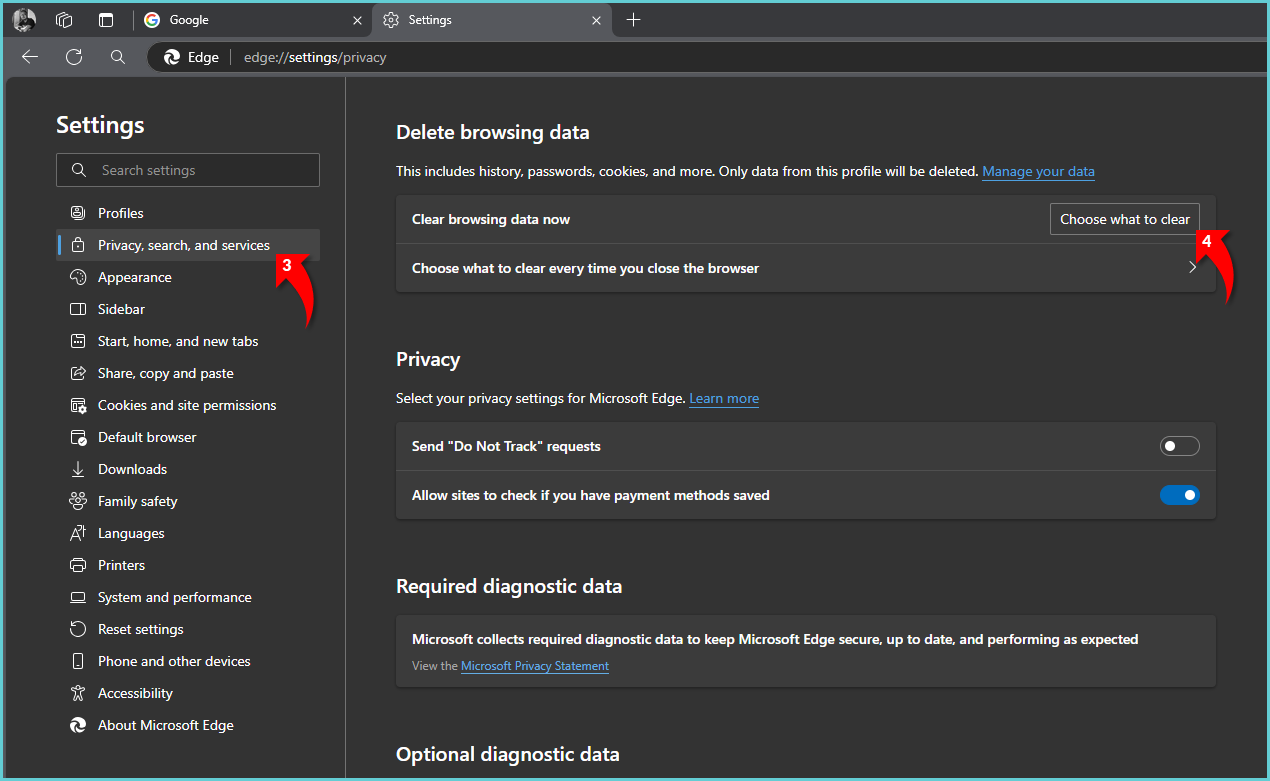Open About Microsoft Edge
This screenshot has width=1270, height=781.
coord(188,725)
